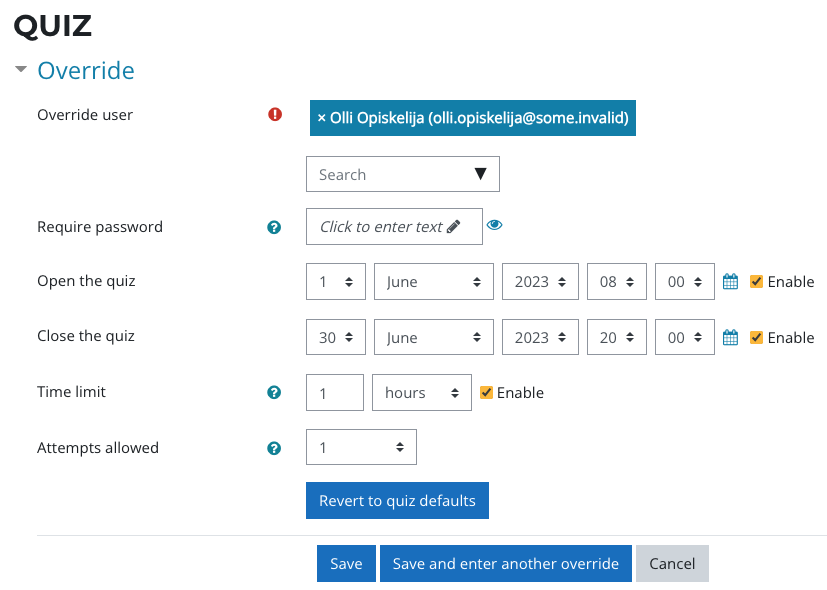Click the pencil edit icon in password field

(x=454, y=227)
